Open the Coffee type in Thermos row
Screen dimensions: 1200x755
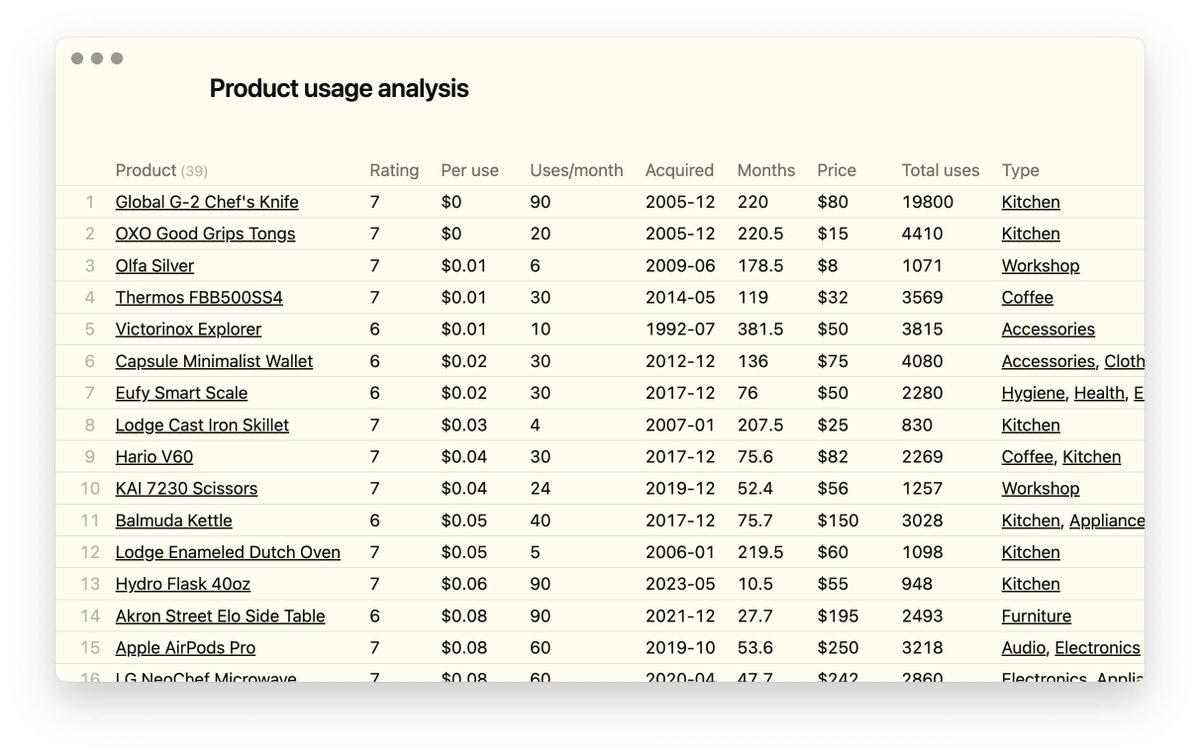coord(1028,298)
